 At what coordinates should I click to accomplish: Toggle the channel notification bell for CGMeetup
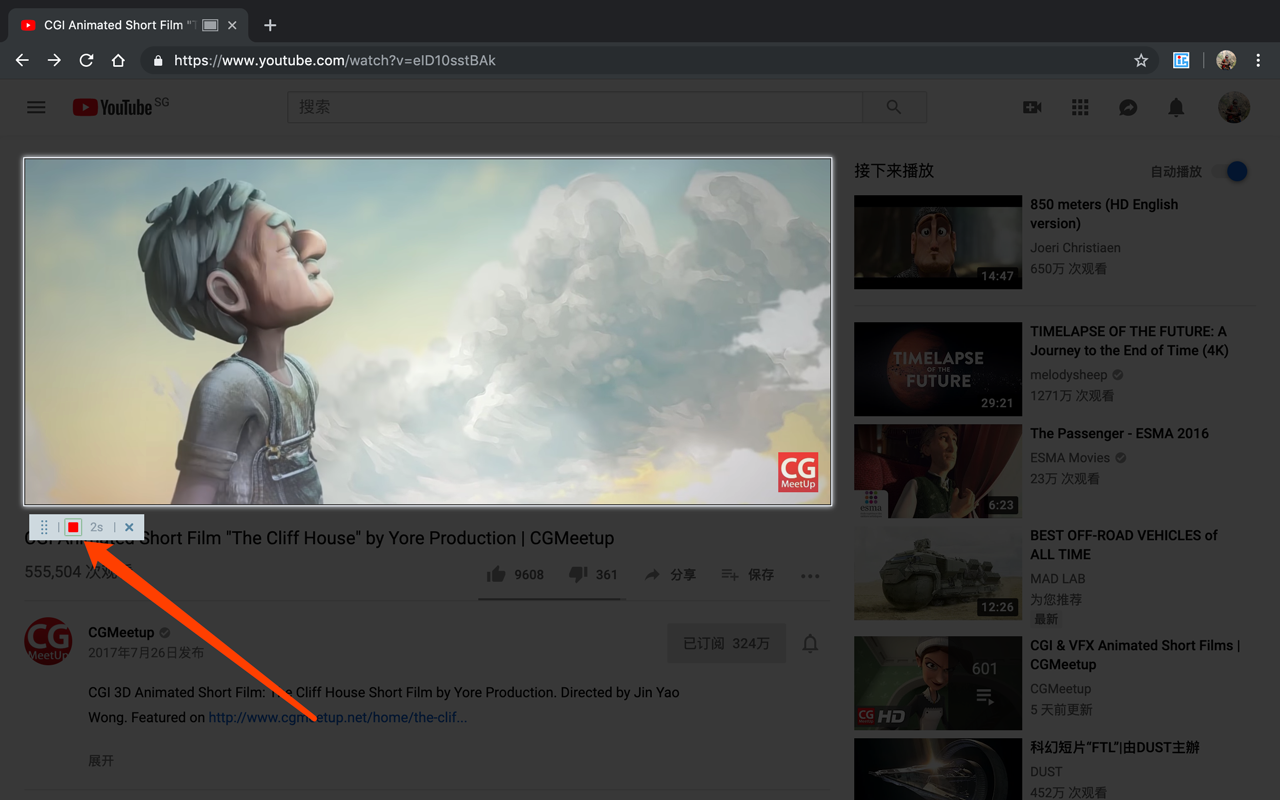[x=810, y=644]
